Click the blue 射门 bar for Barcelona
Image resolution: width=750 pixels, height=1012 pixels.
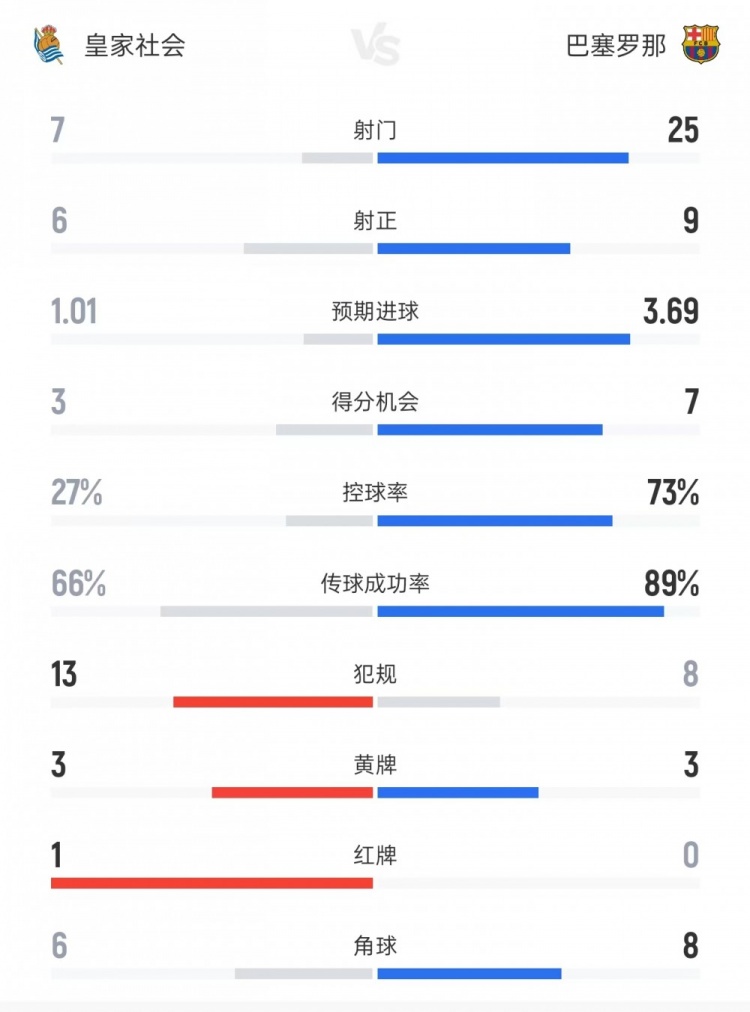[503, 158]
